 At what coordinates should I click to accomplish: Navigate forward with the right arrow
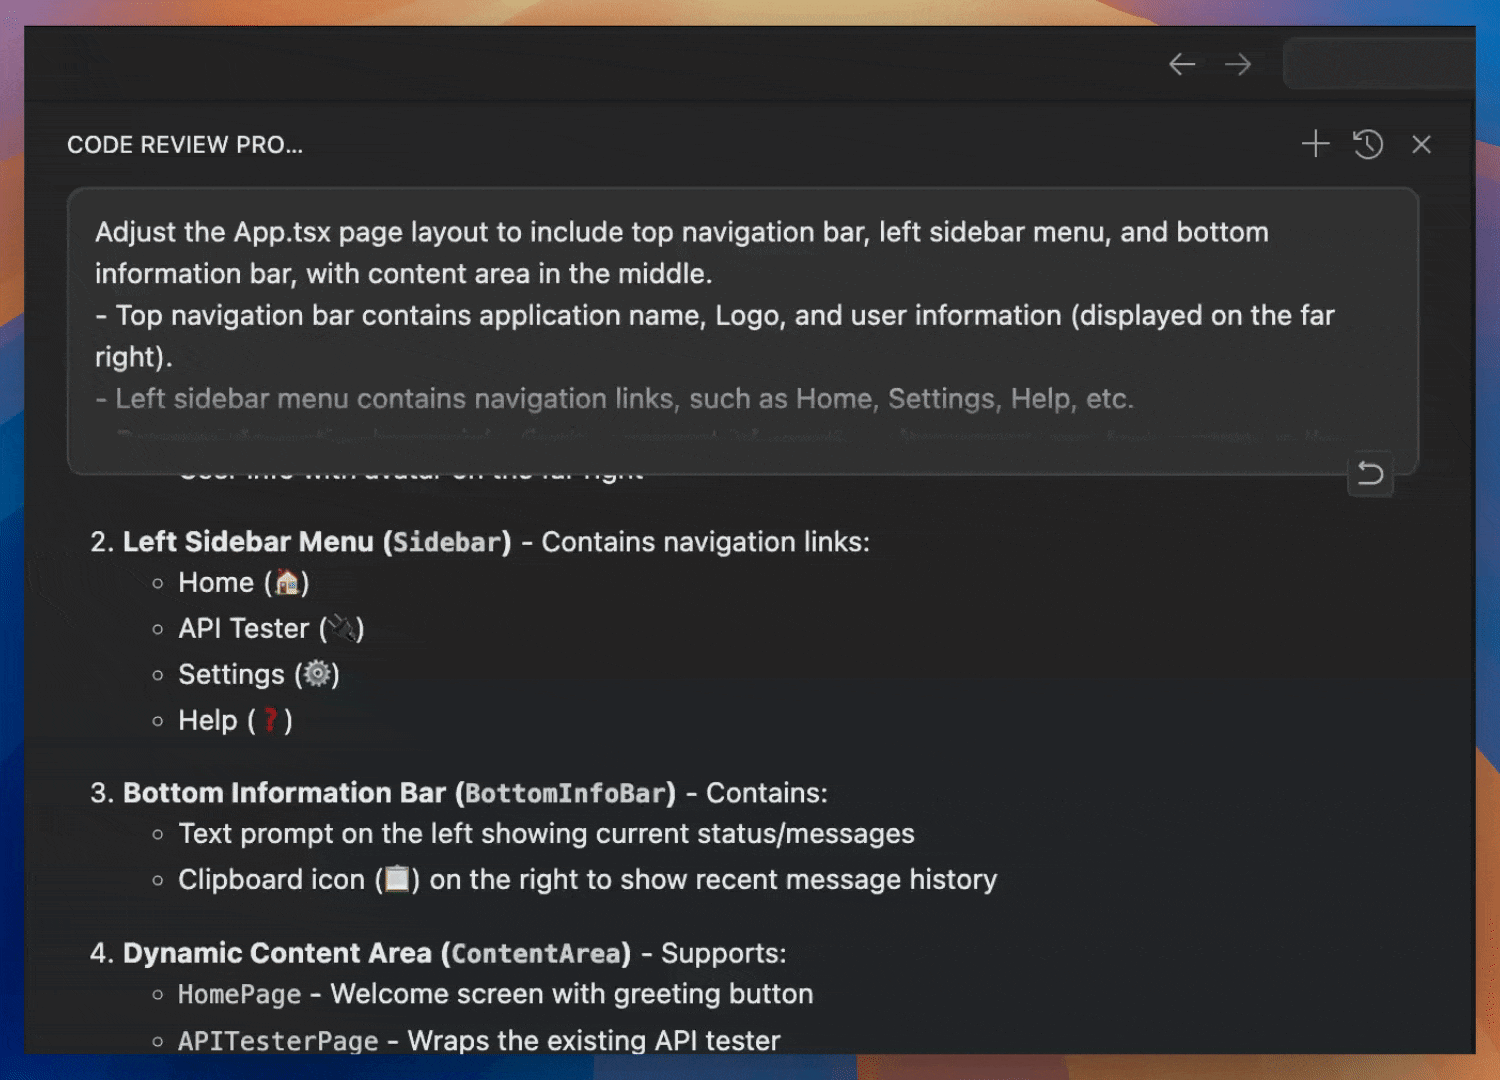pyautogui.click(x=1238, y=63)
